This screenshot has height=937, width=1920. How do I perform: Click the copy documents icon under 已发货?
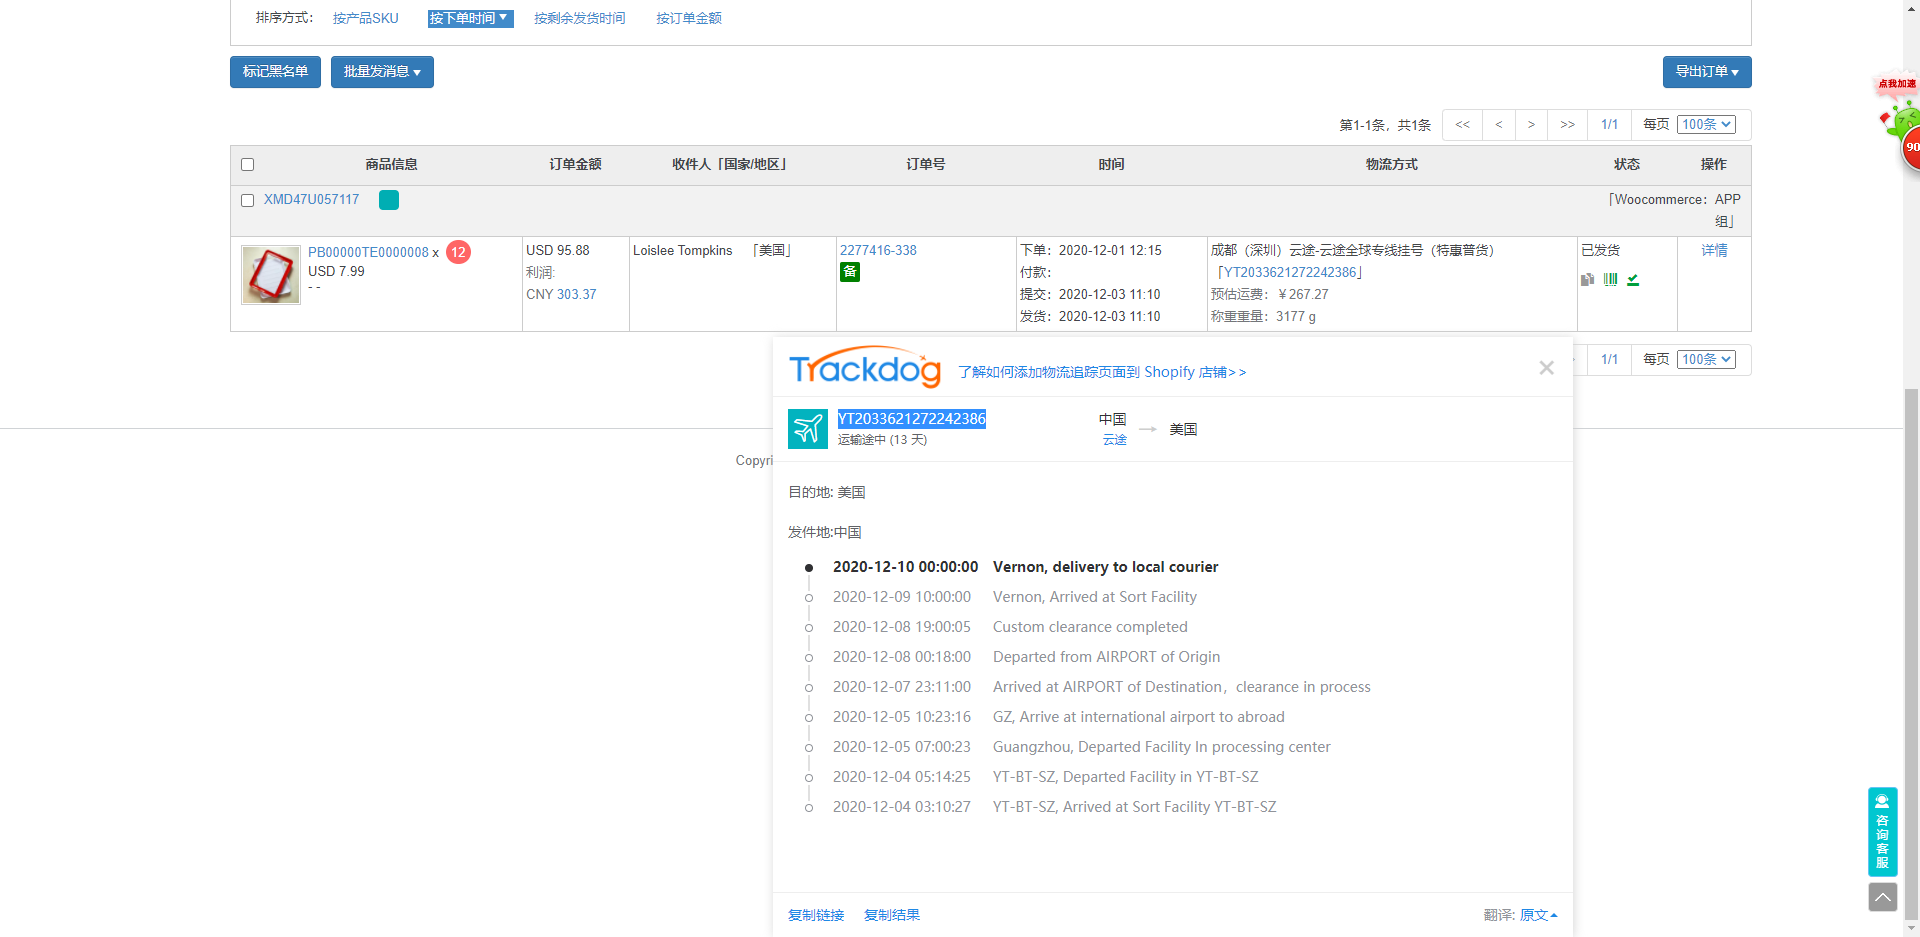[1587, 280]
